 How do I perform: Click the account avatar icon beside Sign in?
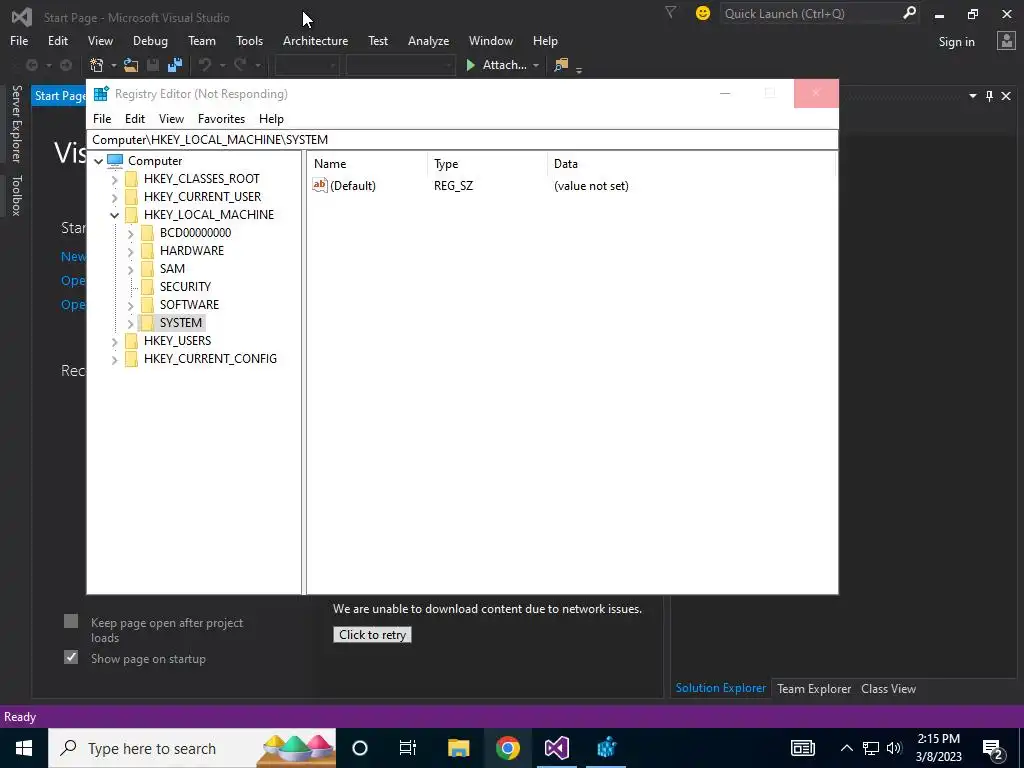point(1006,40)
